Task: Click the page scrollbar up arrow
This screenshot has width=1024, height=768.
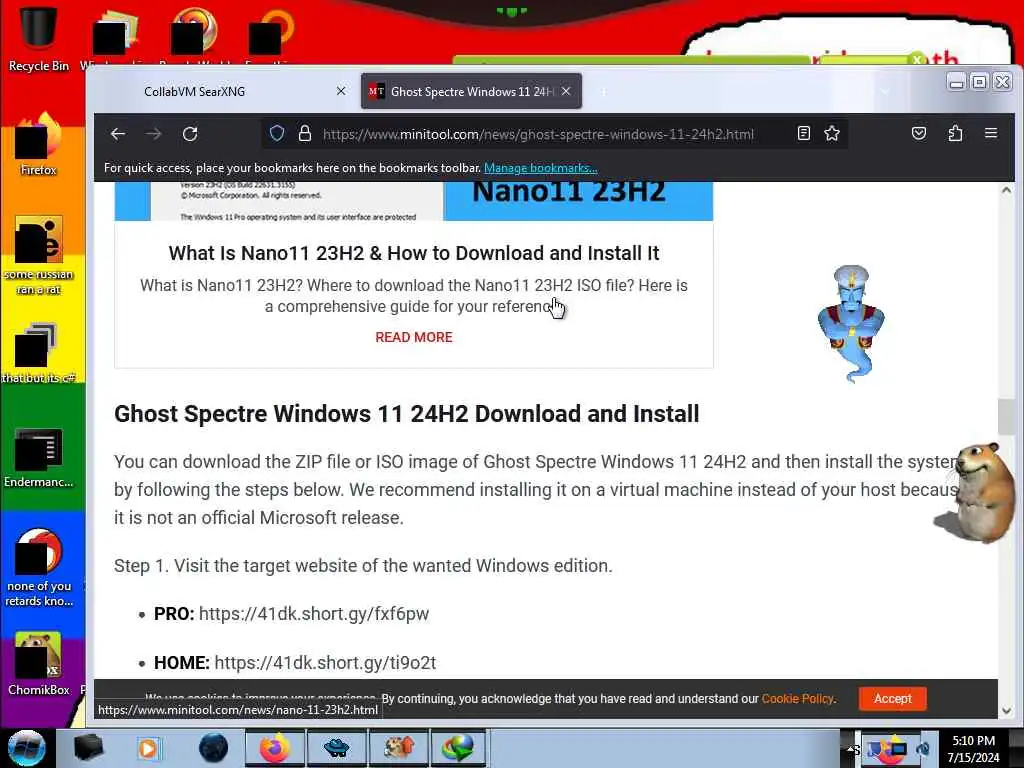Action: tap(1006, 191)
